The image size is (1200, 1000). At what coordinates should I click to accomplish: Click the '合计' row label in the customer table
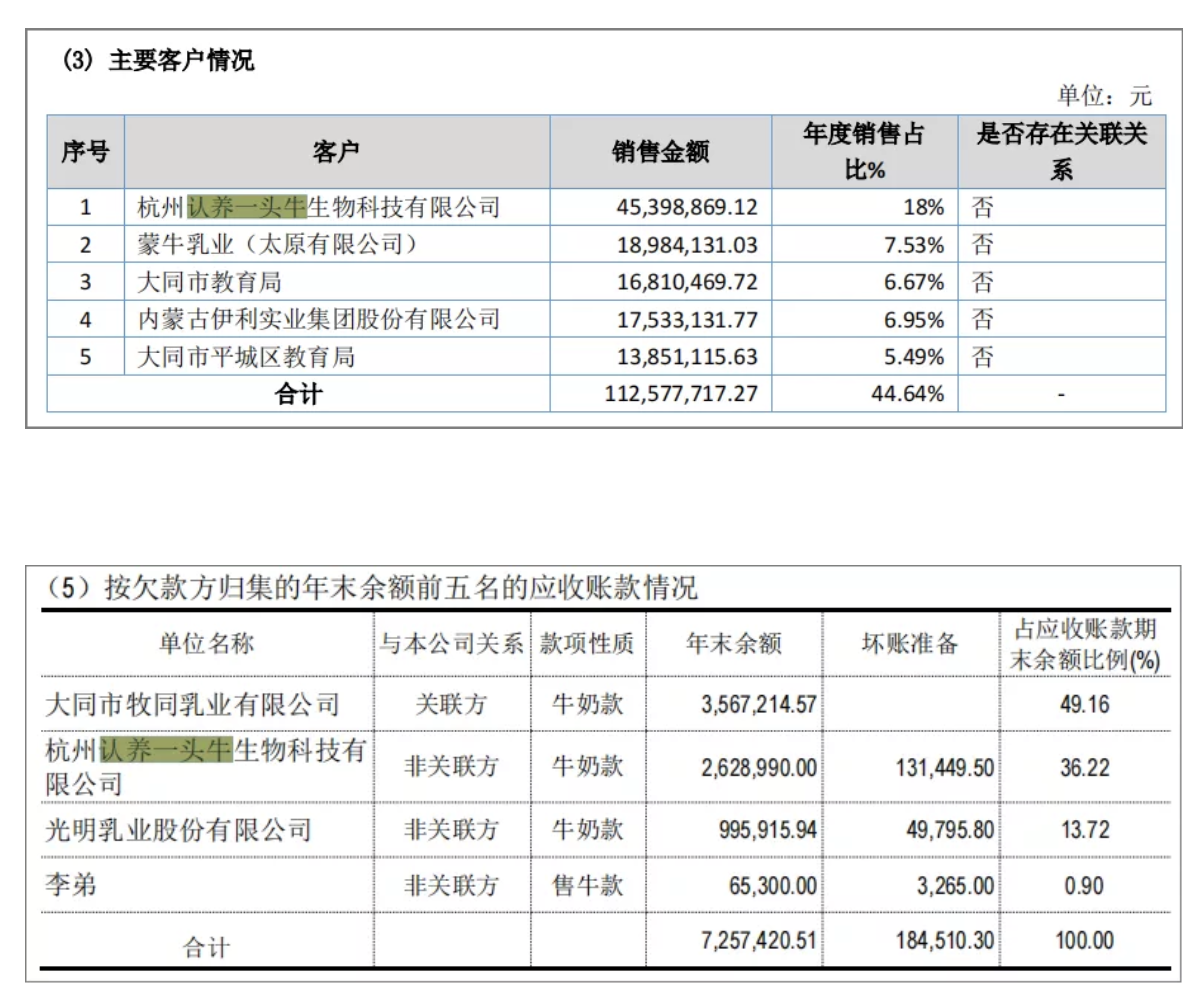click(x=298, y=394)
